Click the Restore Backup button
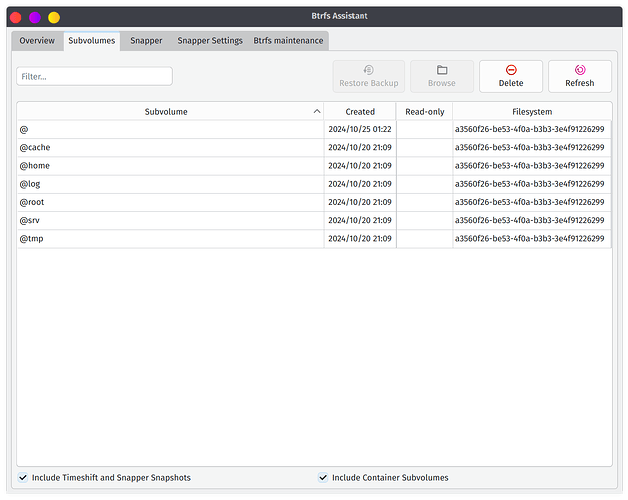The image size is (628, 500). [368, 77]
